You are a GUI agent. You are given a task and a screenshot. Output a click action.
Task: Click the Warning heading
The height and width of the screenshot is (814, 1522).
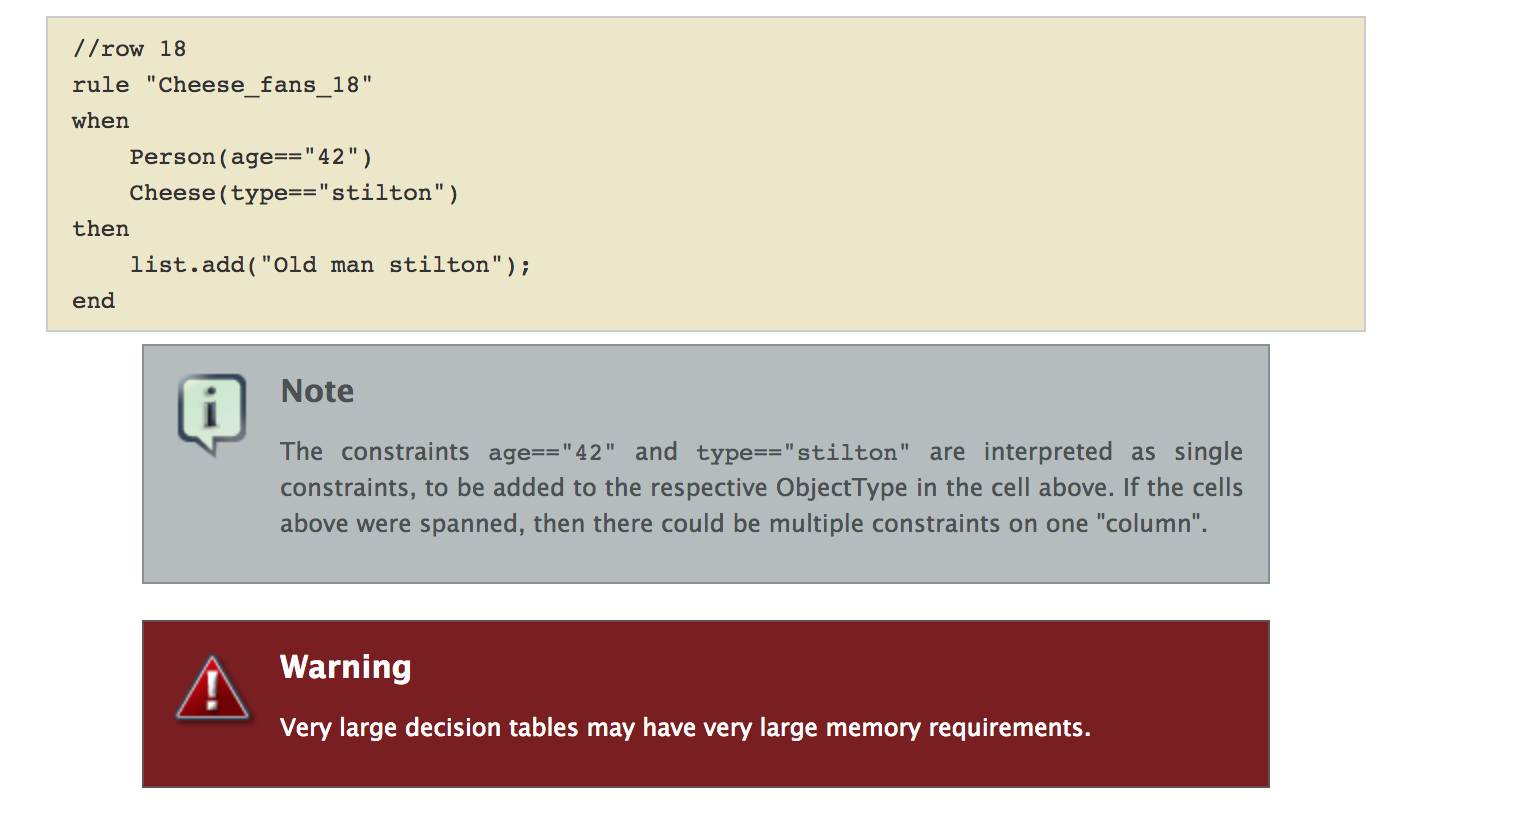tap(345, 667)
